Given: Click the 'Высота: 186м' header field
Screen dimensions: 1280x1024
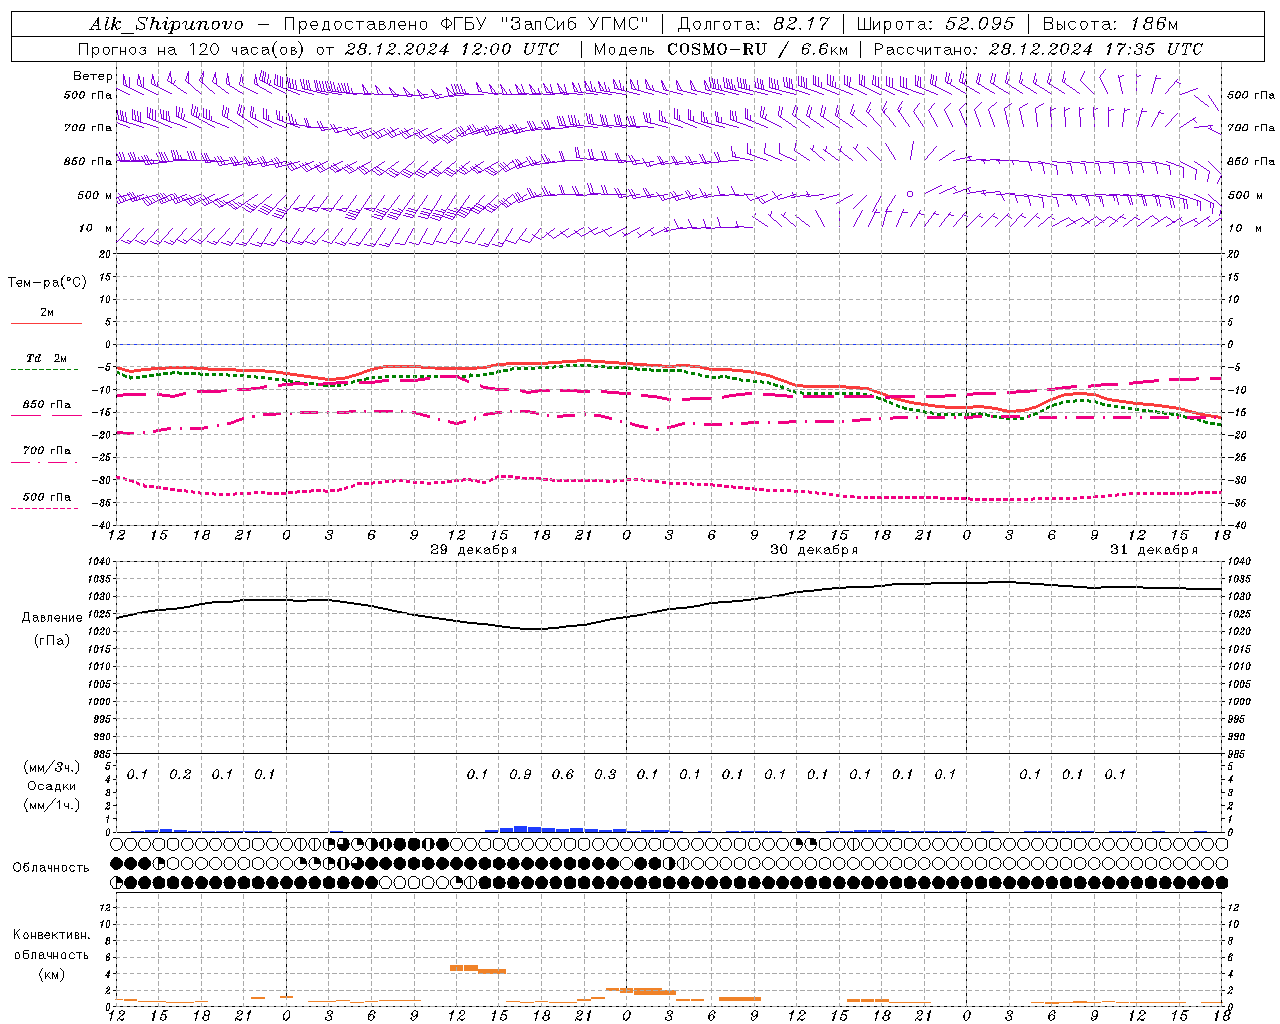Looking at the screenshot, I should click(x=1110, y=24).
